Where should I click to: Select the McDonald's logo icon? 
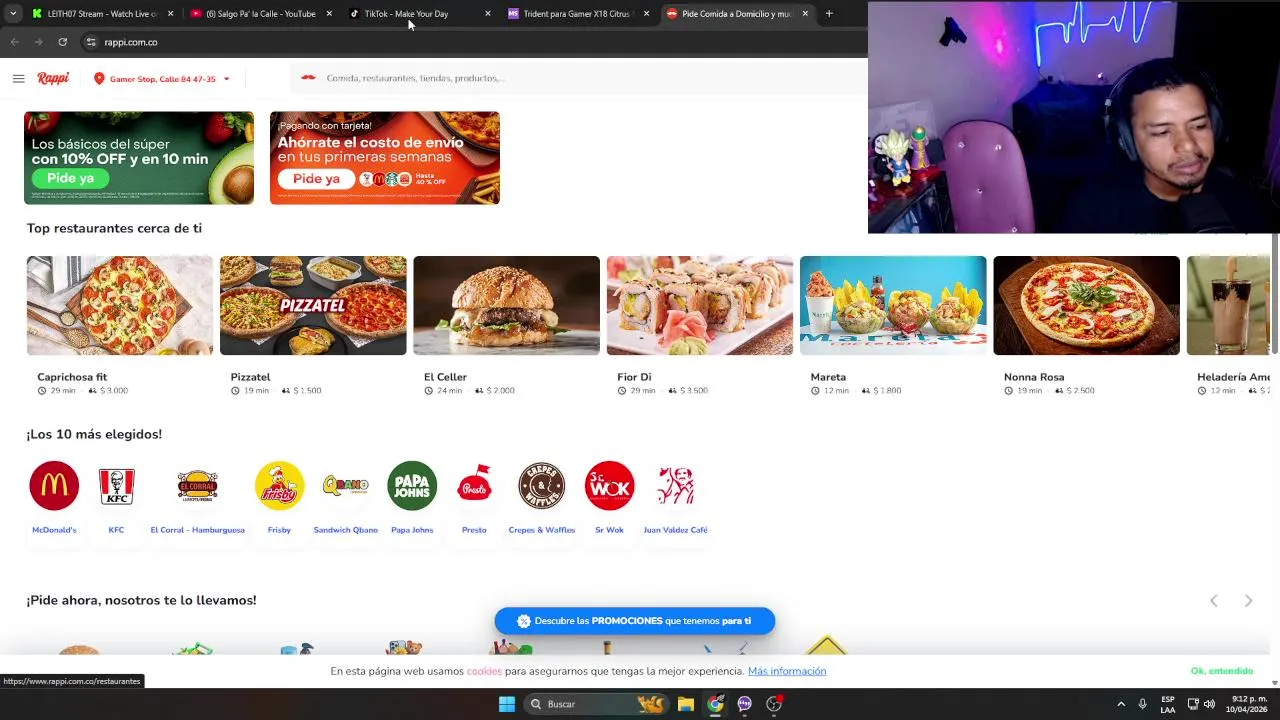[x=54, y=486]
